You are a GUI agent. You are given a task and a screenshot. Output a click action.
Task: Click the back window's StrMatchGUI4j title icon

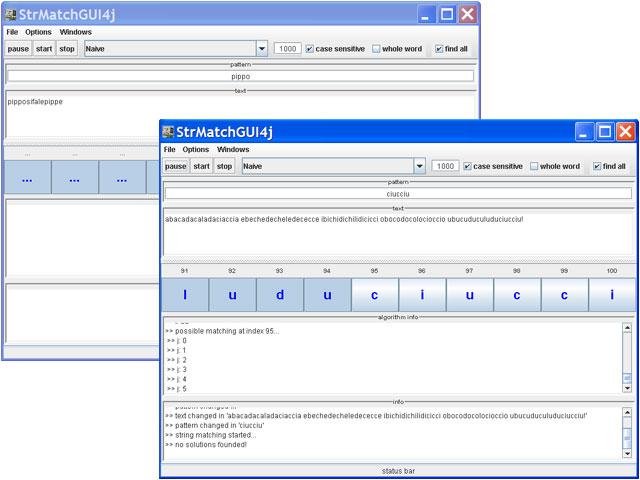[10, 15]
